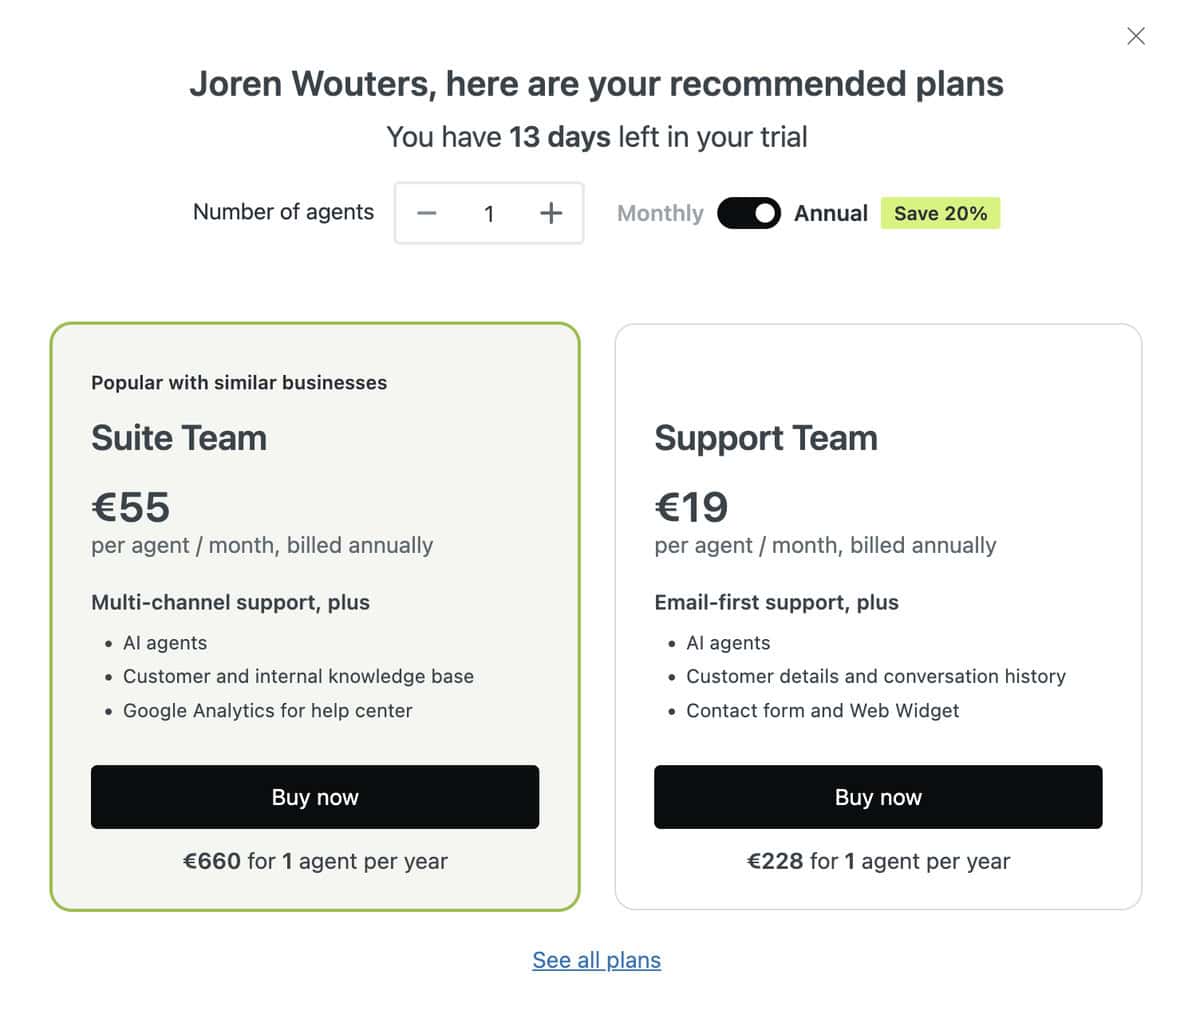This screenshot has height=1034, width=1200.
Task: Open the See all plans link
Action: (596, 960)
